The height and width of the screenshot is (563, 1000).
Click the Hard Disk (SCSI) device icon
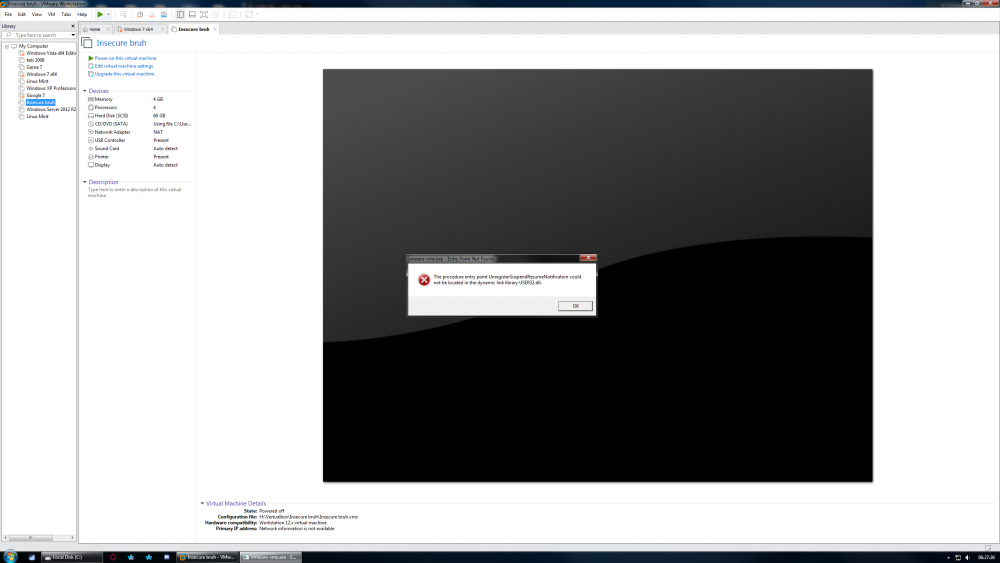click(x=91, y=116)
